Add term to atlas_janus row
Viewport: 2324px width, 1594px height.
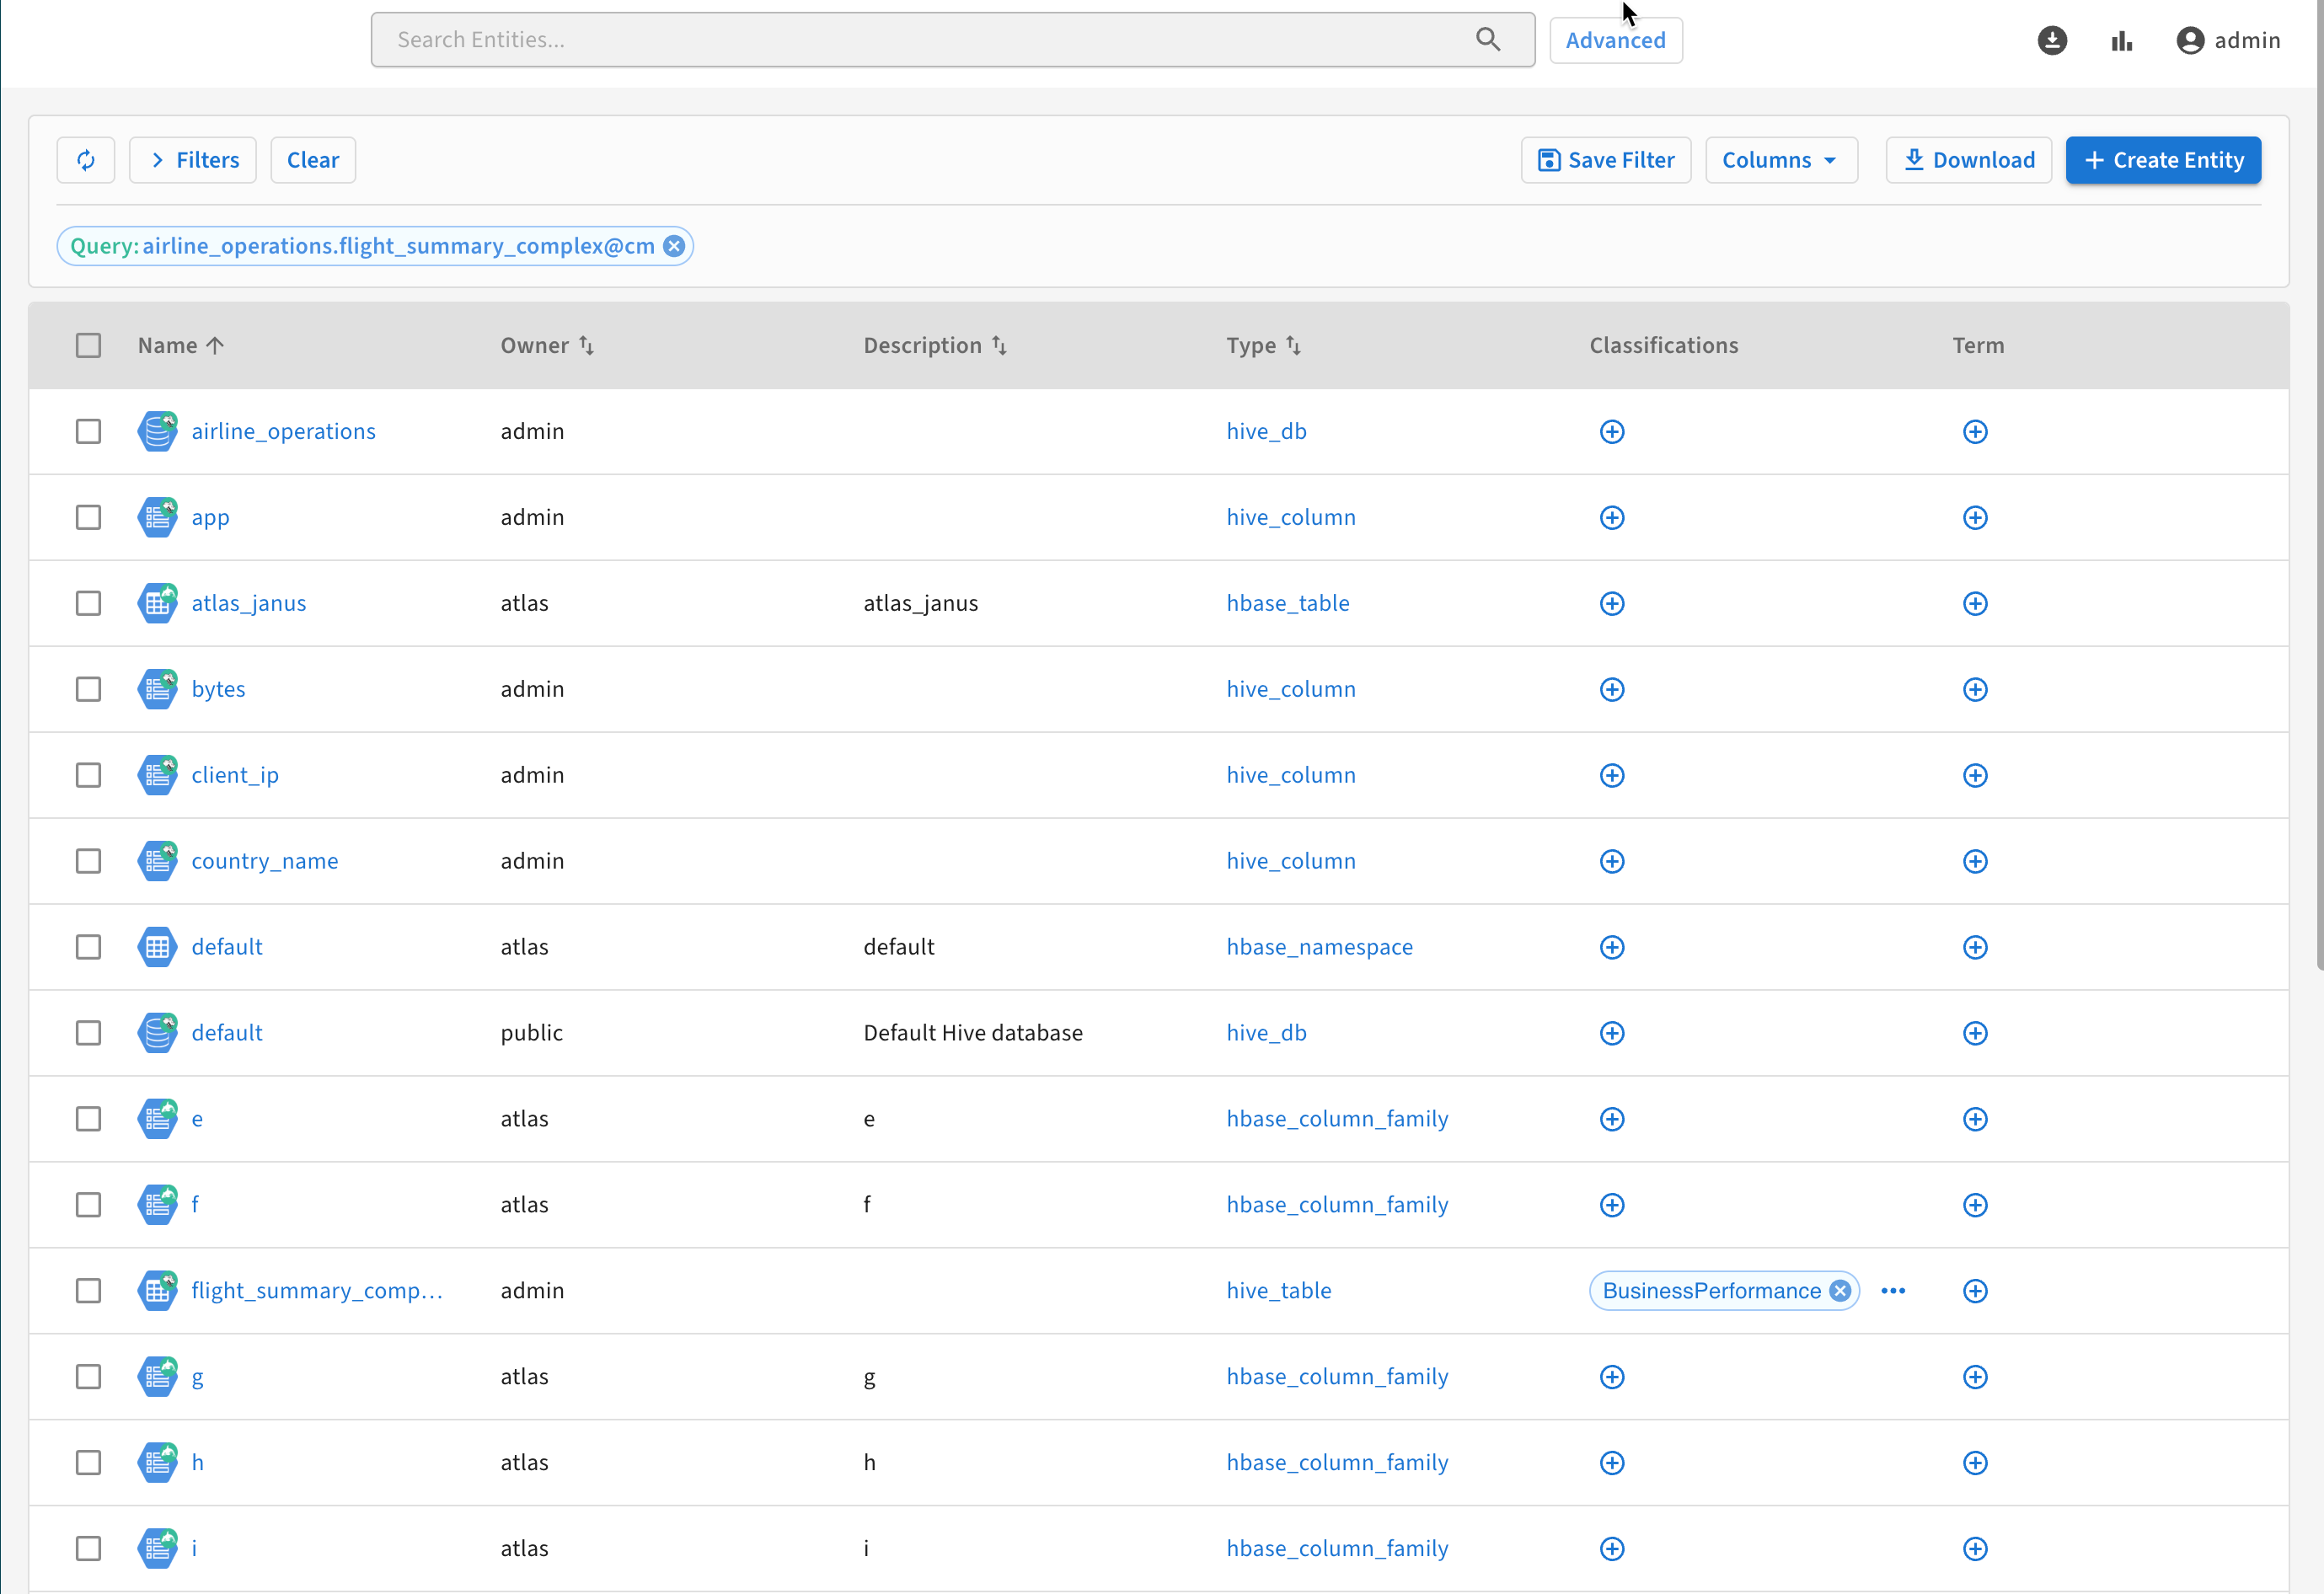click(1975, 603)
